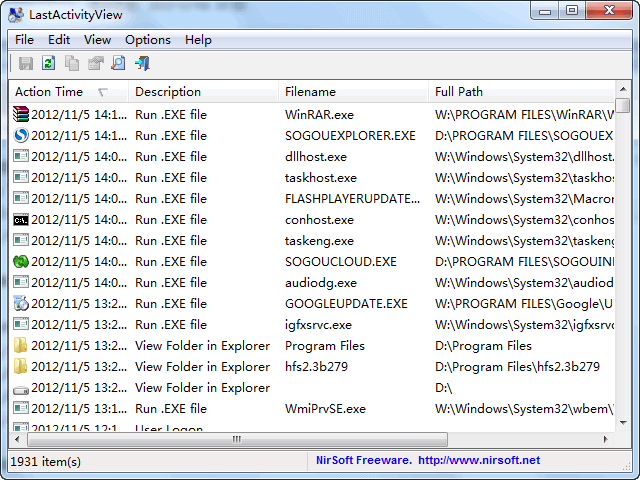Click the horizontal scrollbar left arrow
The width and height of the screenshot is (640, 480).
[x=17, y=439]
